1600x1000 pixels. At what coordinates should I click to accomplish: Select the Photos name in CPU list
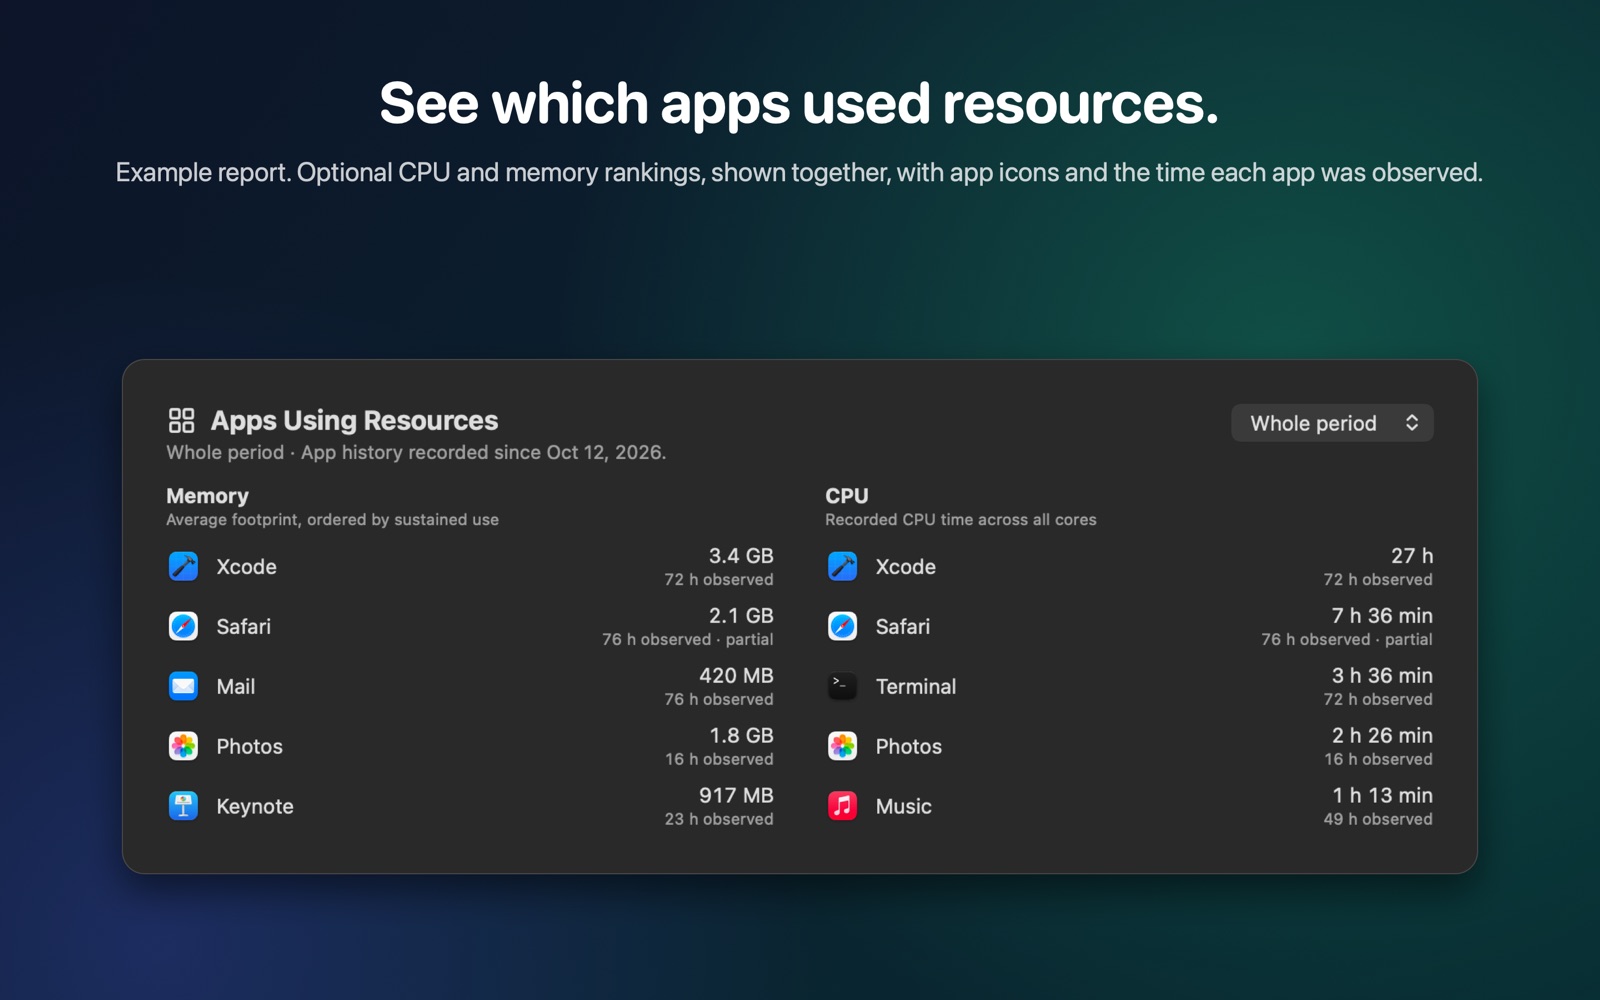click(908, 746)
